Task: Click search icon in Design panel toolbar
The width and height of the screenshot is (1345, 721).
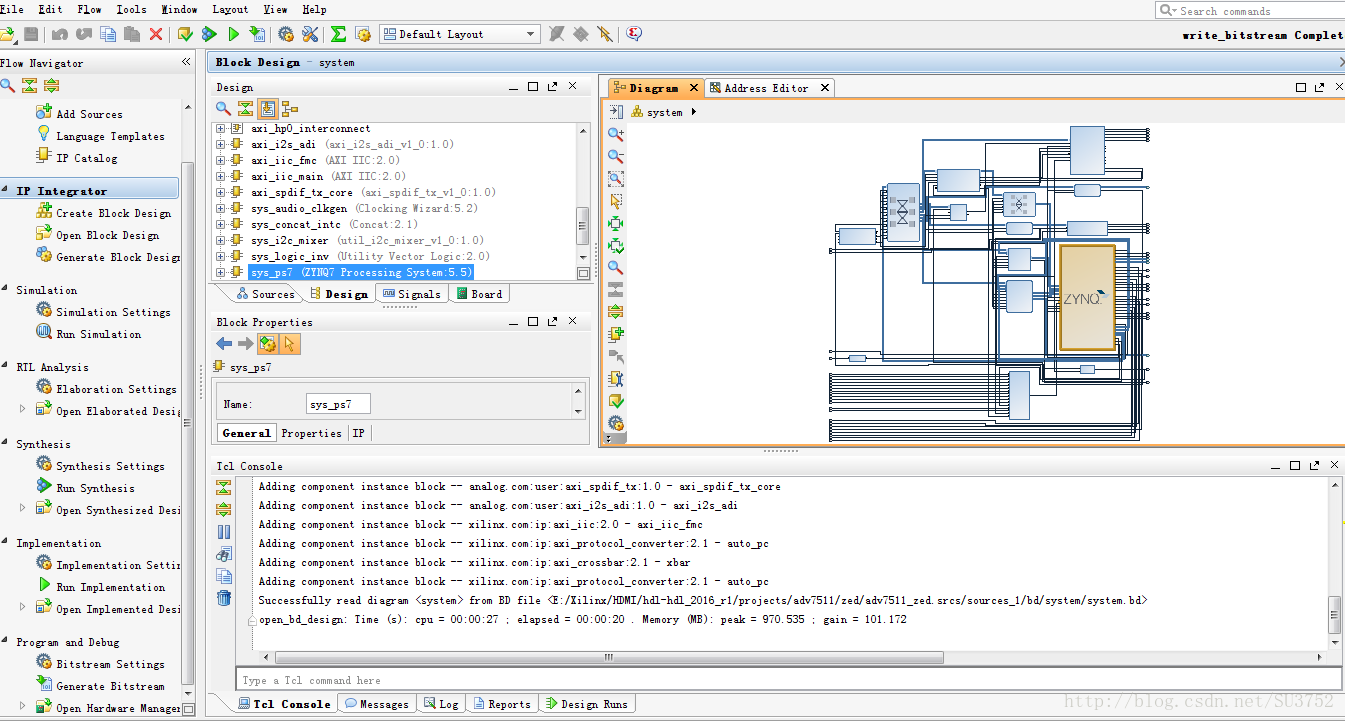Action: click(x=224, y=108)
